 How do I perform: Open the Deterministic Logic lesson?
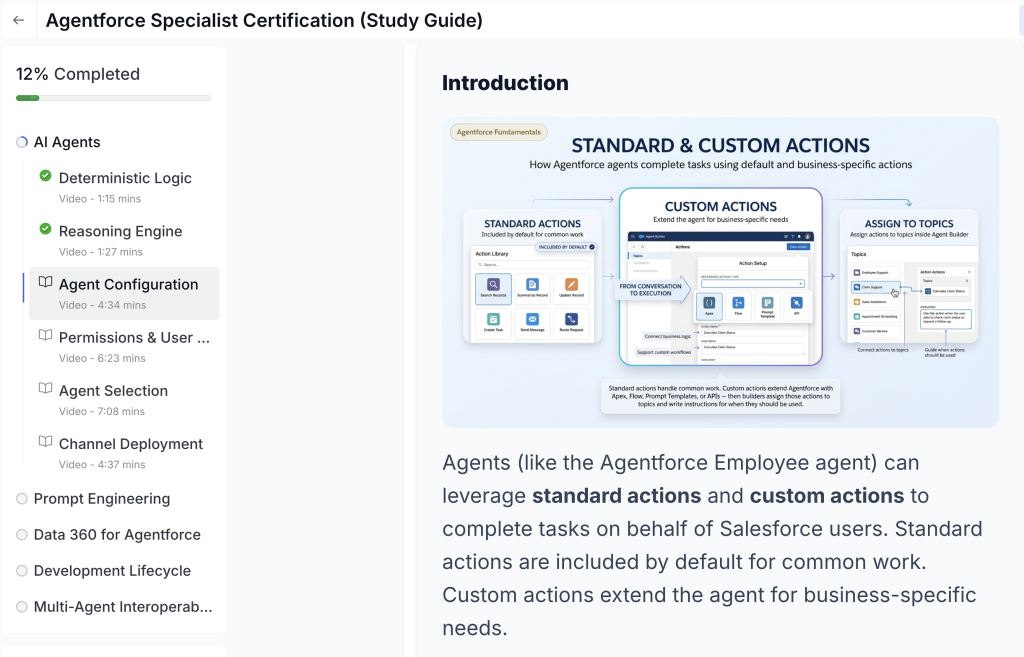[x=124, y=187]
